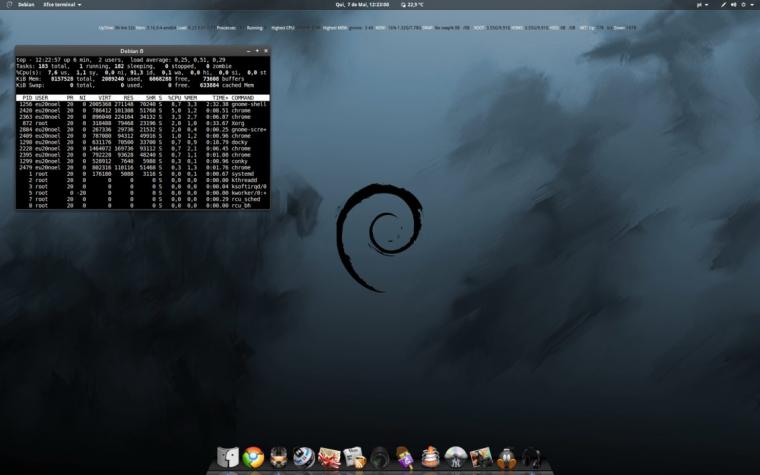Select the gnome-shell process row in top
The width and height of the screenshot is (760, 475).
point(142,104)
